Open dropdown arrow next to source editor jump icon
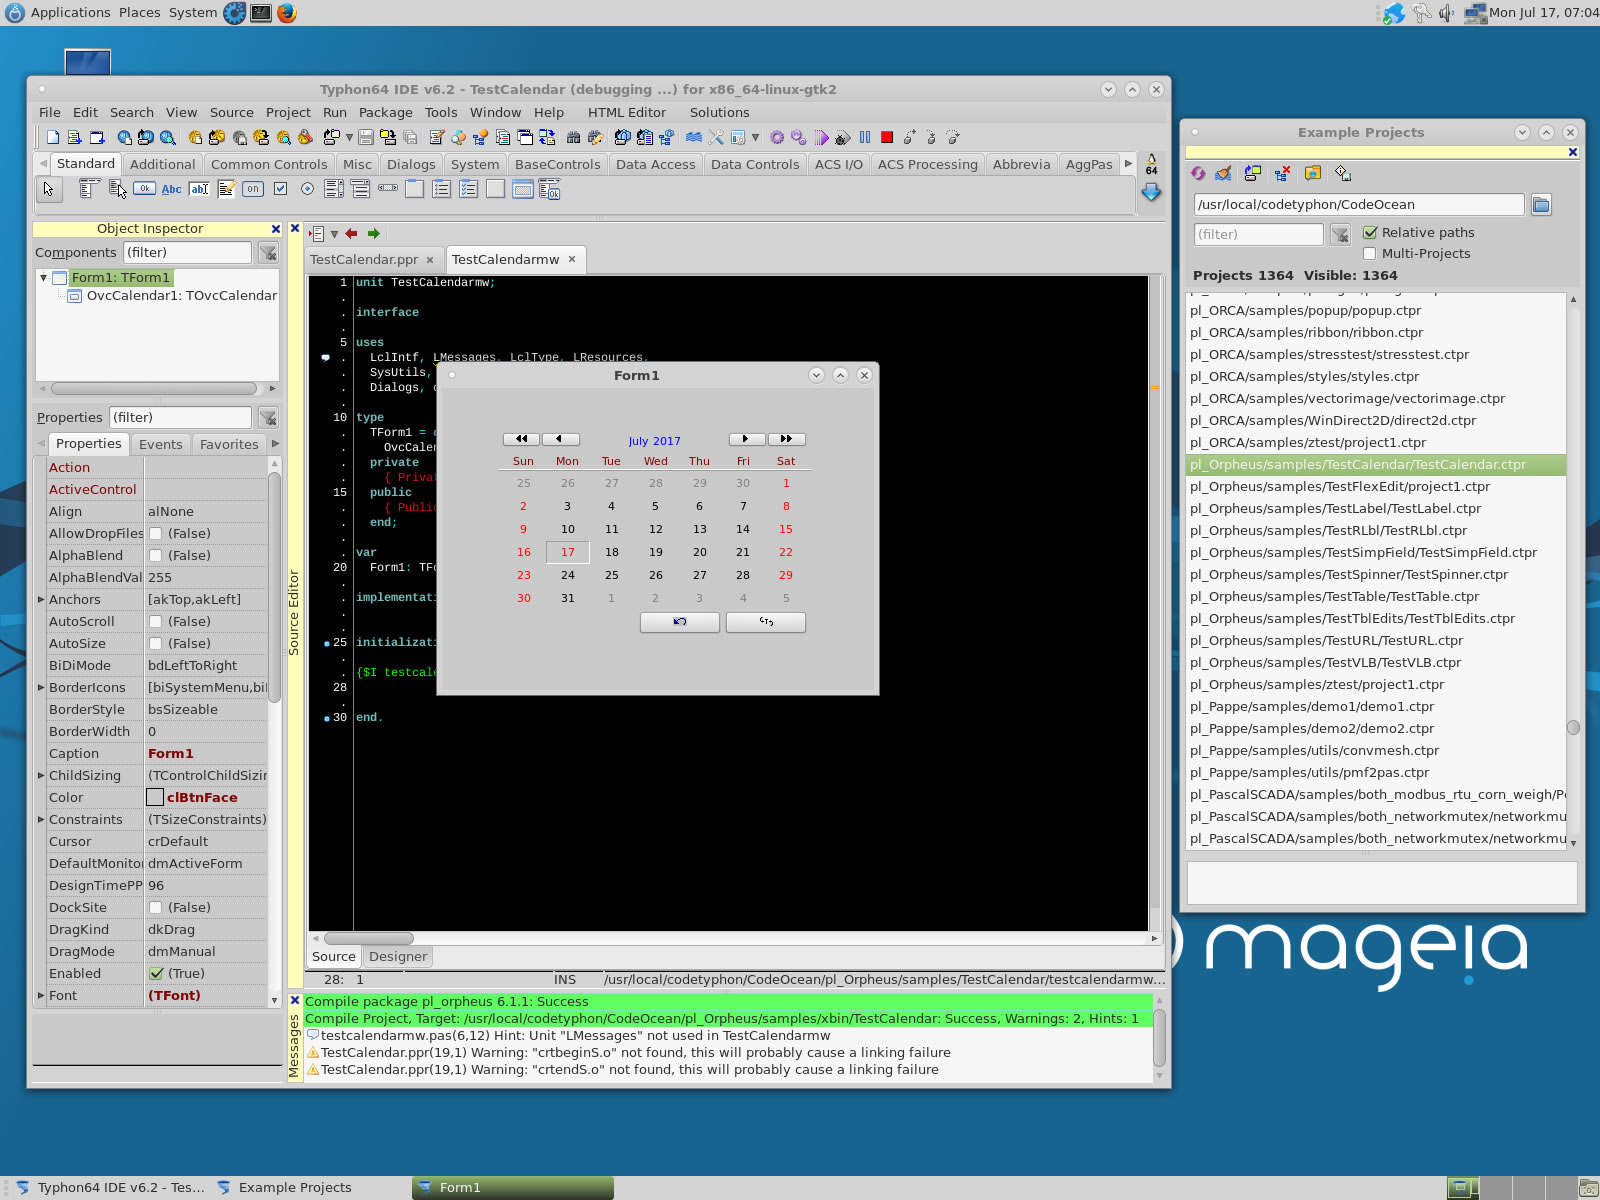The width and height of the screenshot is (1600, 1200). 334,235
